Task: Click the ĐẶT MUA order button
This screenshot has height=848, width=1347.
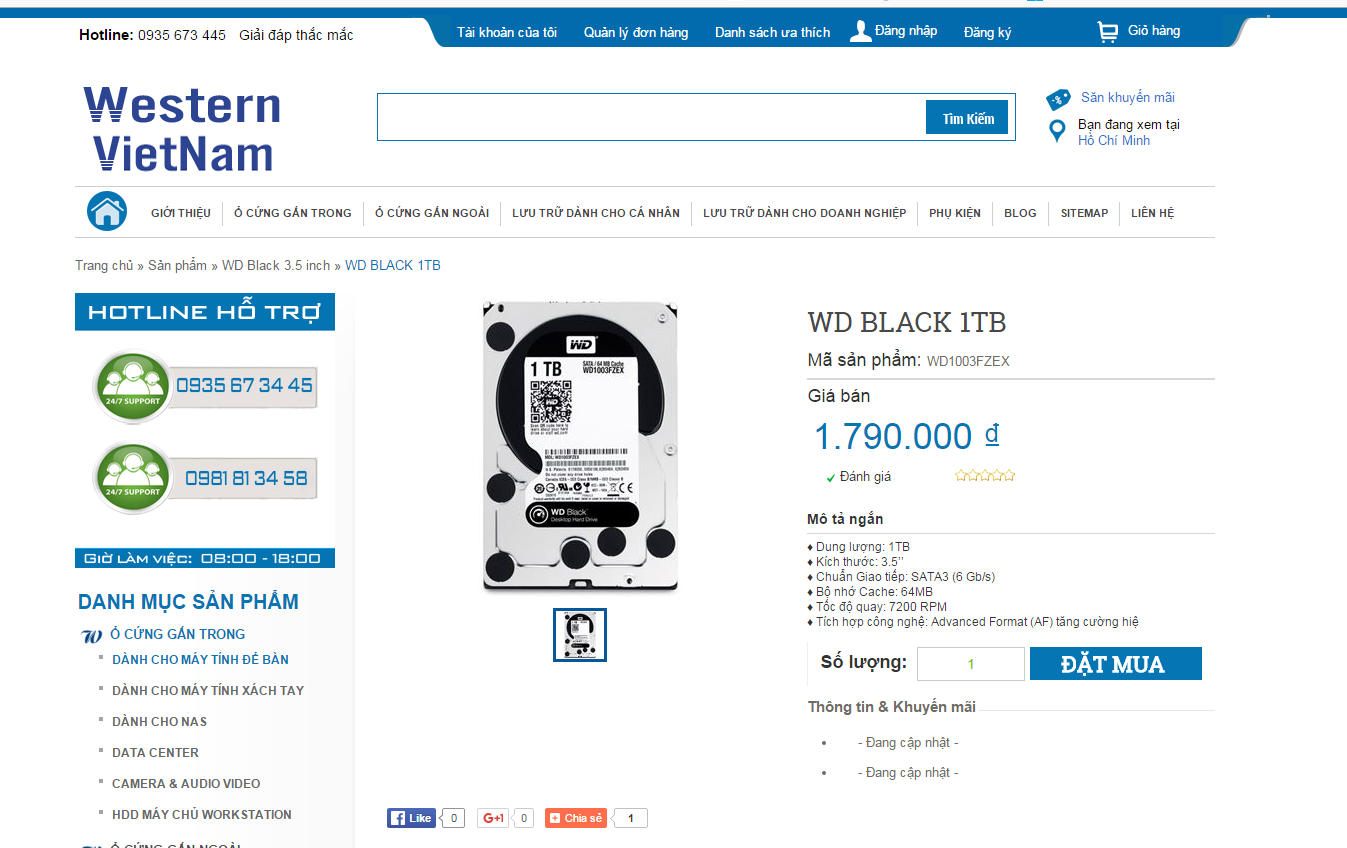Action: [x=1116, y=664]
